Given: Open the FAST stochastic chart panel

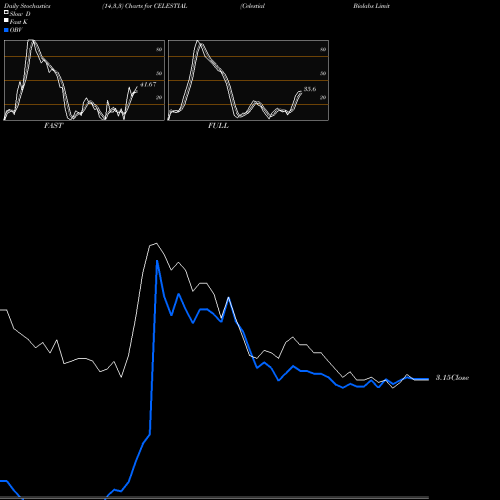Looking at the screenshot, I should 84,80.
